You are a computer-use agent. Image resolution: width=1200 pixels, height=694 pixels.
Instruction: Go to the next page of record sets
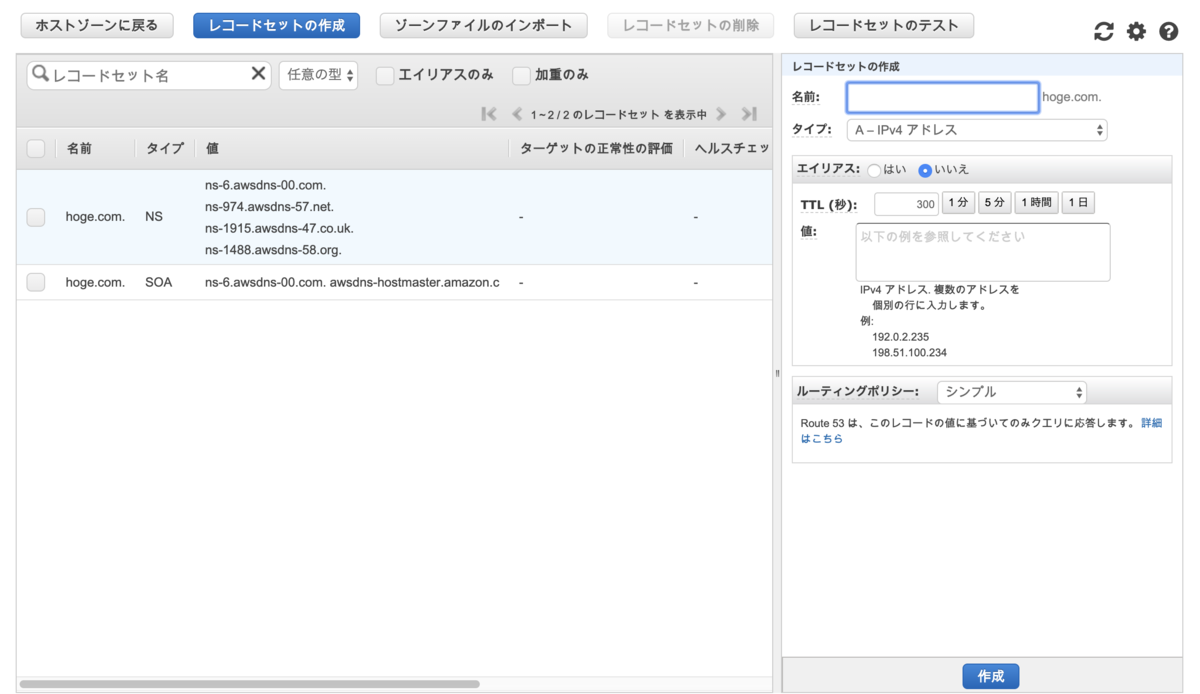point(722,114)
